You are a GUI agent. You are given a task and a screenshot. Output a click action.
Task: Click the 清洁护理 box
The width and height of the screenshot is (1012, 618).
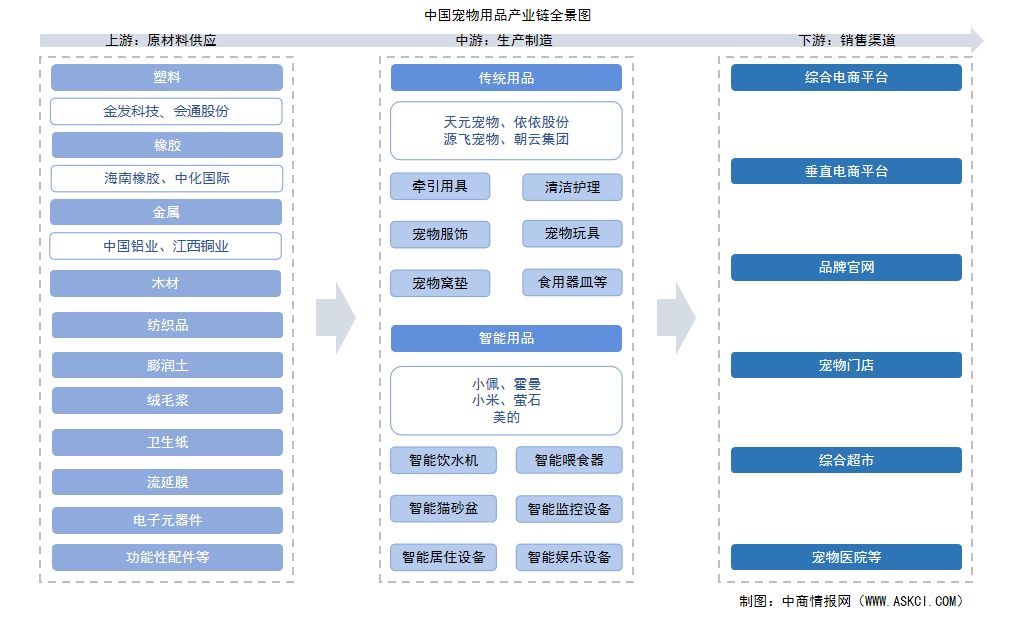[572, 187]
